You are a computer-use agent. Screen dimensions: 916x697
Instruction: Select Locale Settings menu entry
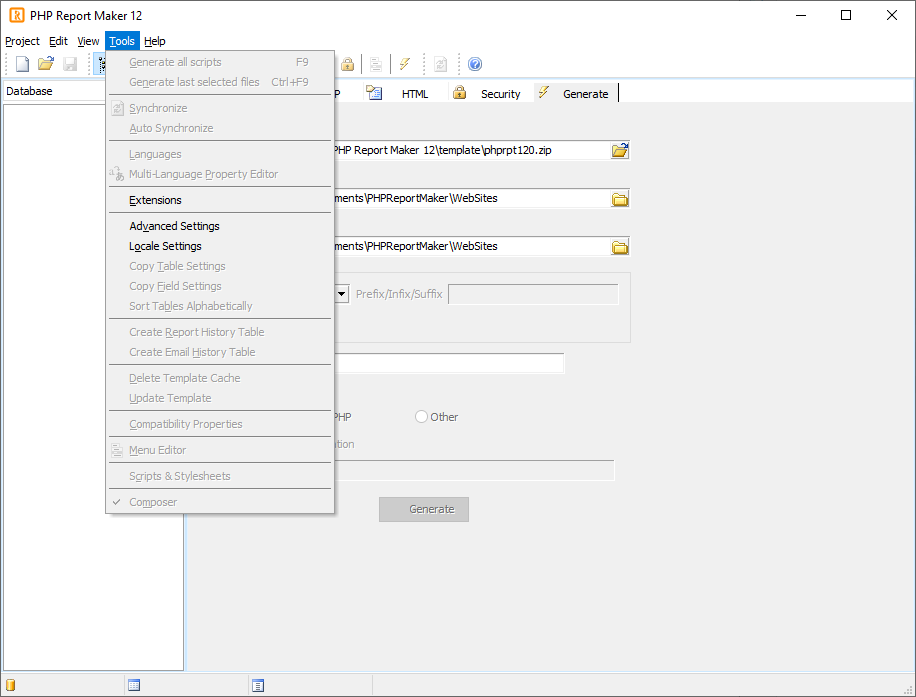(165, 246)
